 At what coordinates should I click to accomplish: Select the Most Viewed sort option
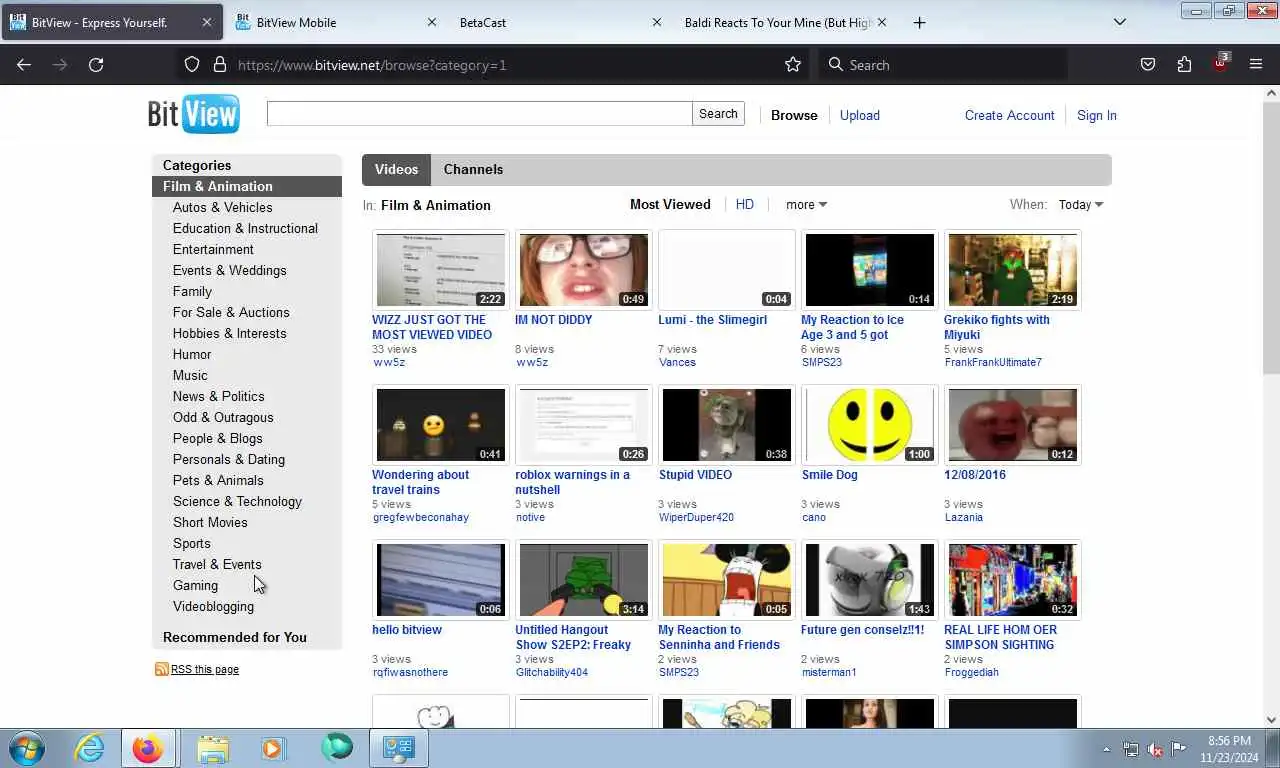pyautogui.click(x=670, y=204)
